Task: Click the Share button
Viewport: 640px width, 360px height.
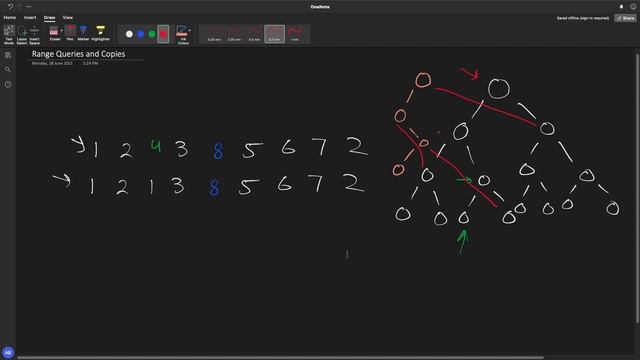Action: tap(626, 18)
